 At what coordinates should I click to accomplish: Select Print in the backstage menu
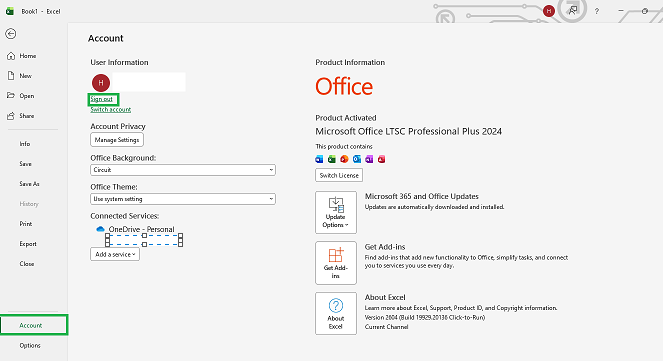[x=25, y=224]
